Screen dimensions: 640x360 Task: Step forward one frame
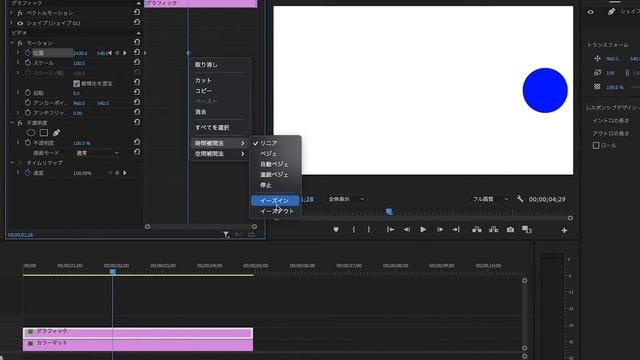440,230
